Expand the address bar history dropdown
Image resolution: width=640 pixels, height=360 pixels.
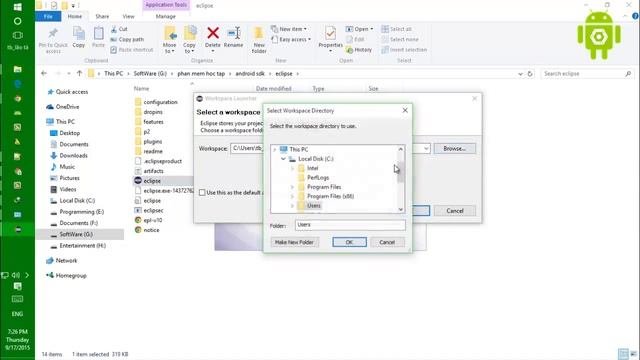(x=520, y=74)
